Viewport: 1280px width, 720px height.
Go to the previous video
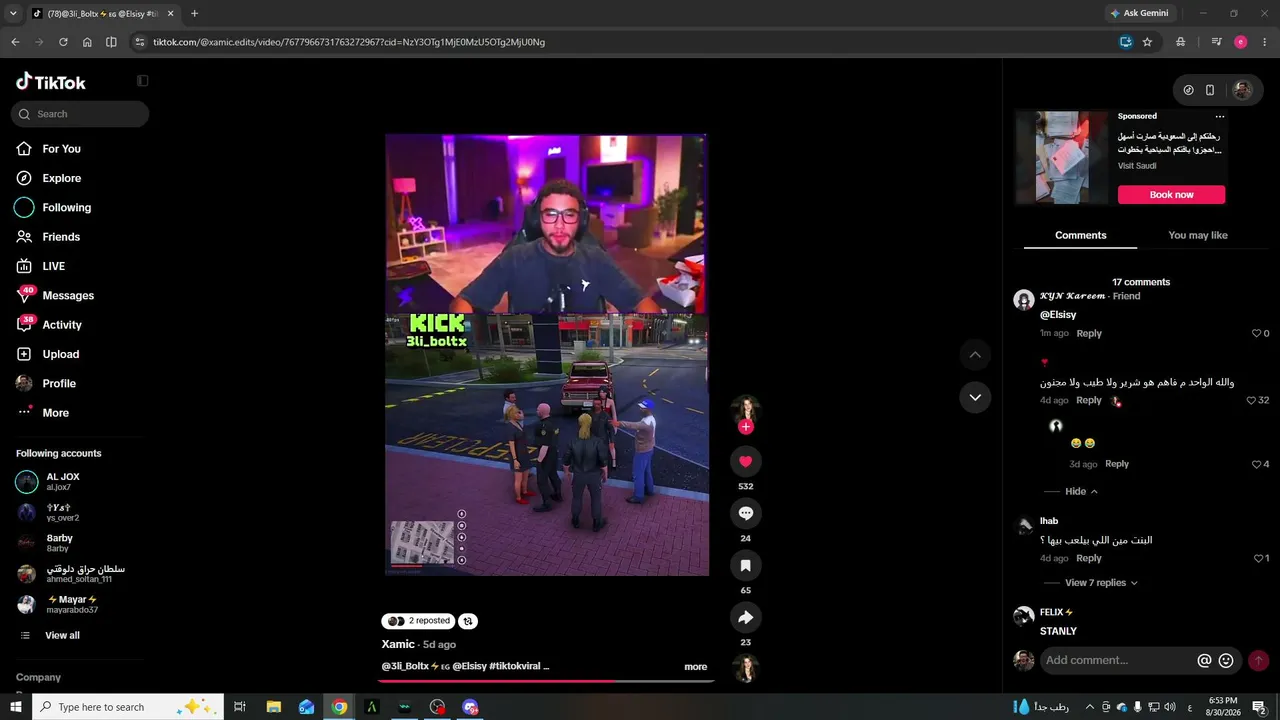point(975,355)
